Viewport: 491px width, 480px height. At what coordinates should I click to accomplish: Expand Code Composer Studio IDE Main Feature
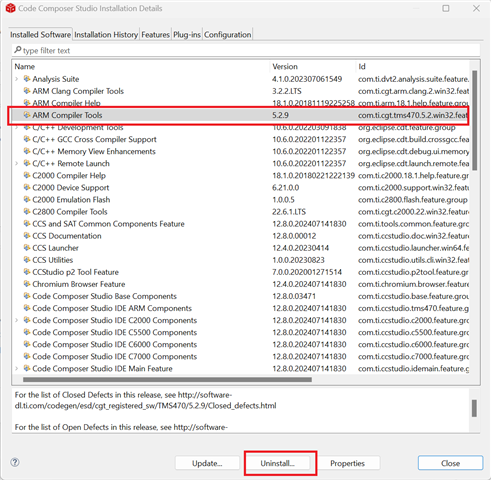pos(17,368)
